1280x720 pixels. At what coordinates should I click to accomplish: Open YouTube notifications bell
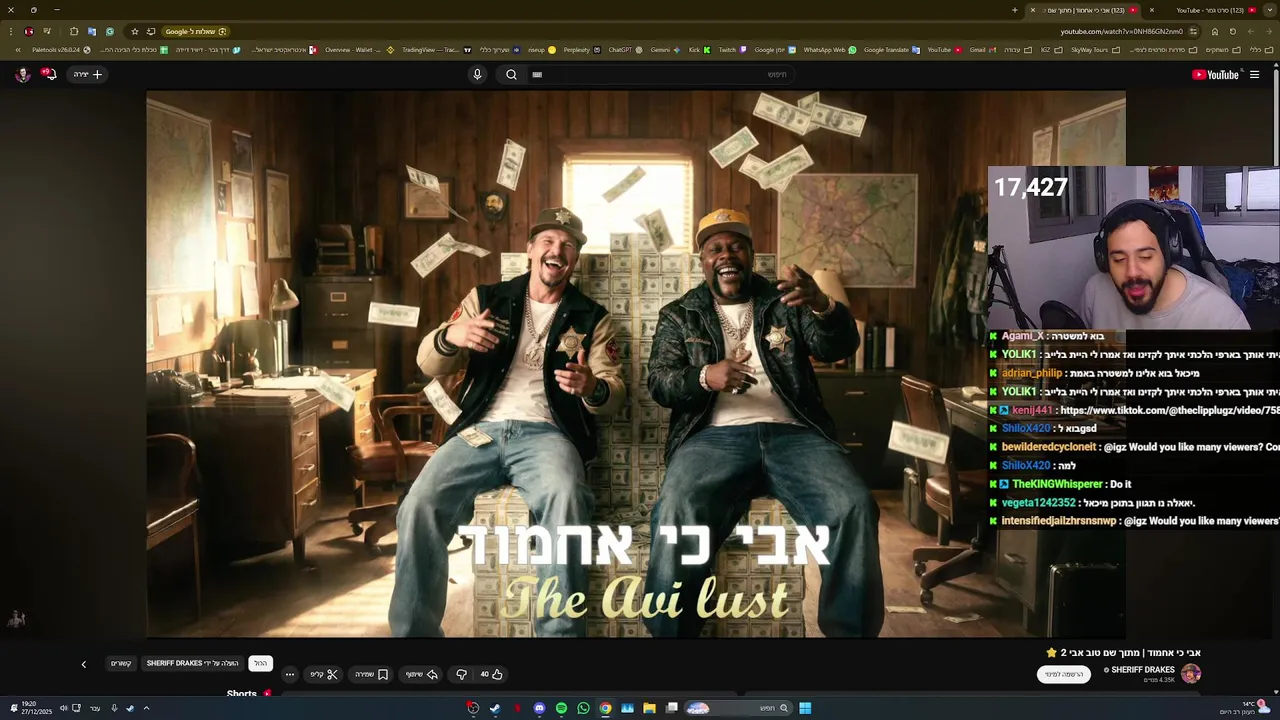click(x=48, y=74)
